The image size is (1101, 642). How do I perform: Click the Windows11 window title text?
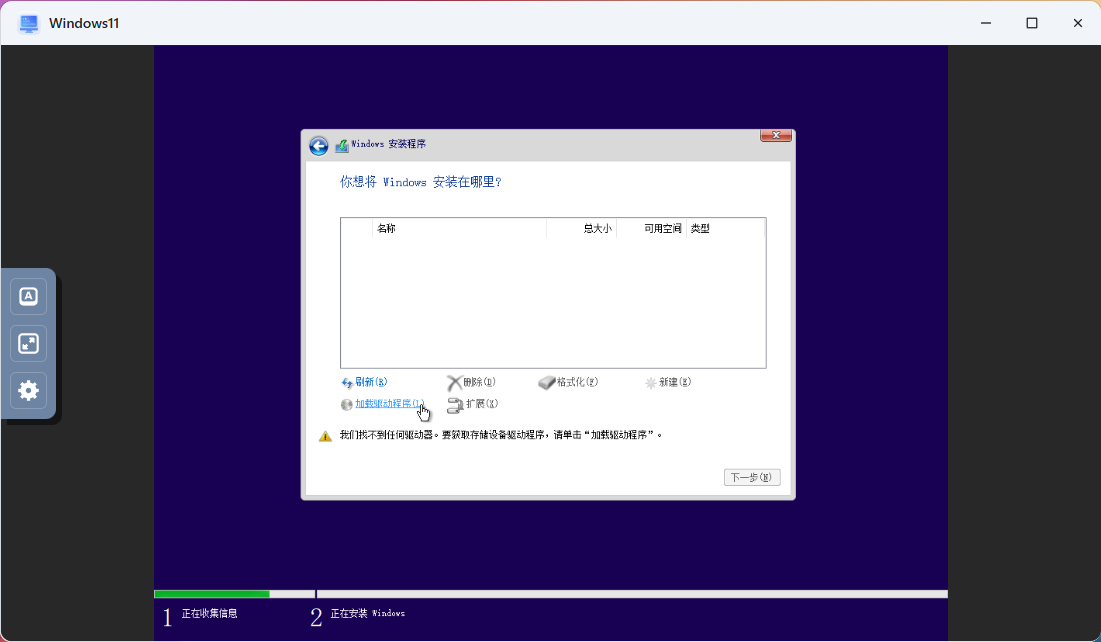(84, 23)
